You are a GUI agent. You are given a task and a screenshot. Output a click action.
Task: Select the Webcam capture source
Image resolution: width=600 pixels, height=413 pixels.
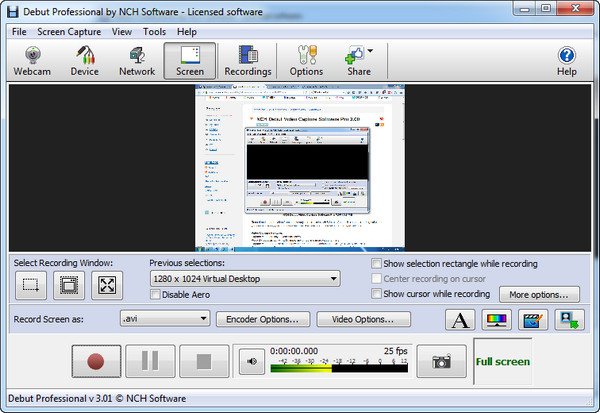33,61
